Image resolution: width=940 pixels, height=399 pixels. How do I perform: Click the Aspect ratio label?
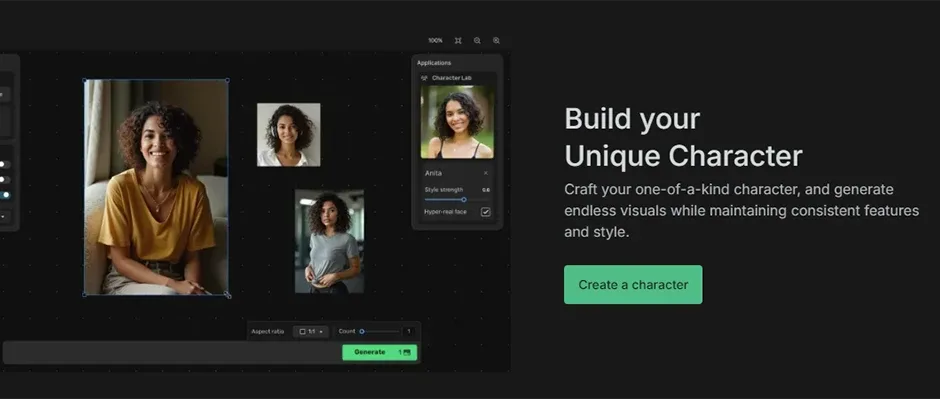click(x=267, y=331)
